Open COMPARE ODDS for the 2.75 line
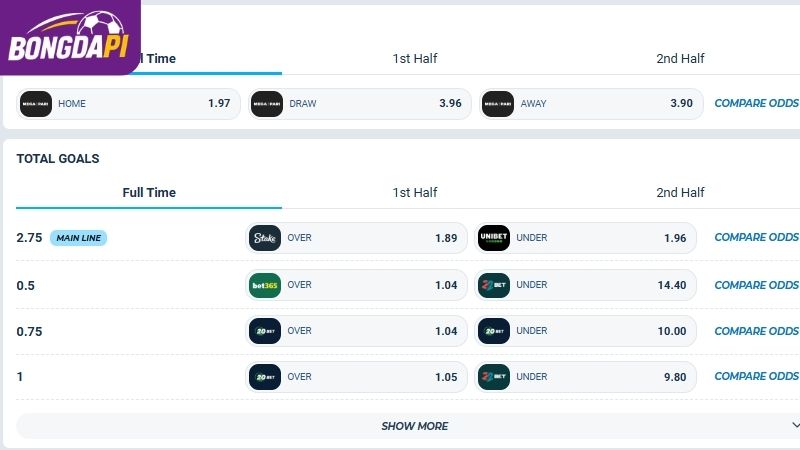 [756, 237]
